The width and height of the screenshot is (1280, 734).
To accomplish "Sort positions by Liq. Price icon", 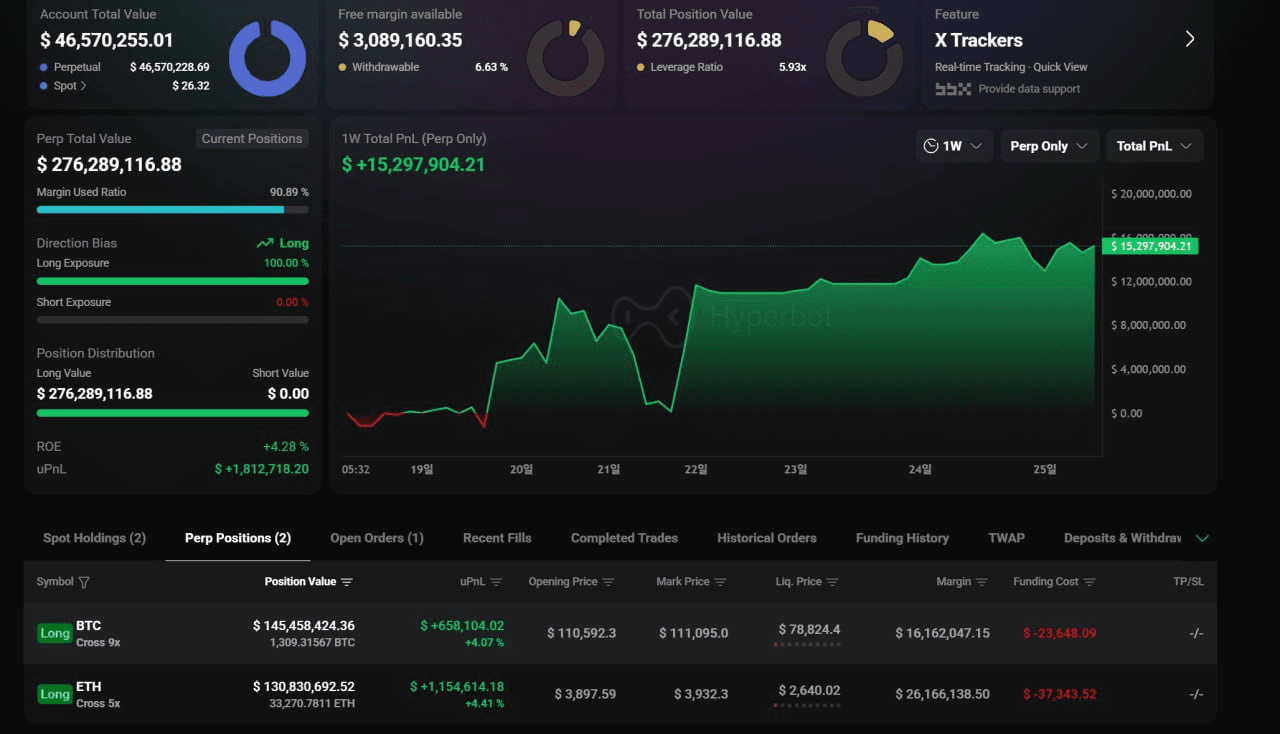I will point(832,582).
